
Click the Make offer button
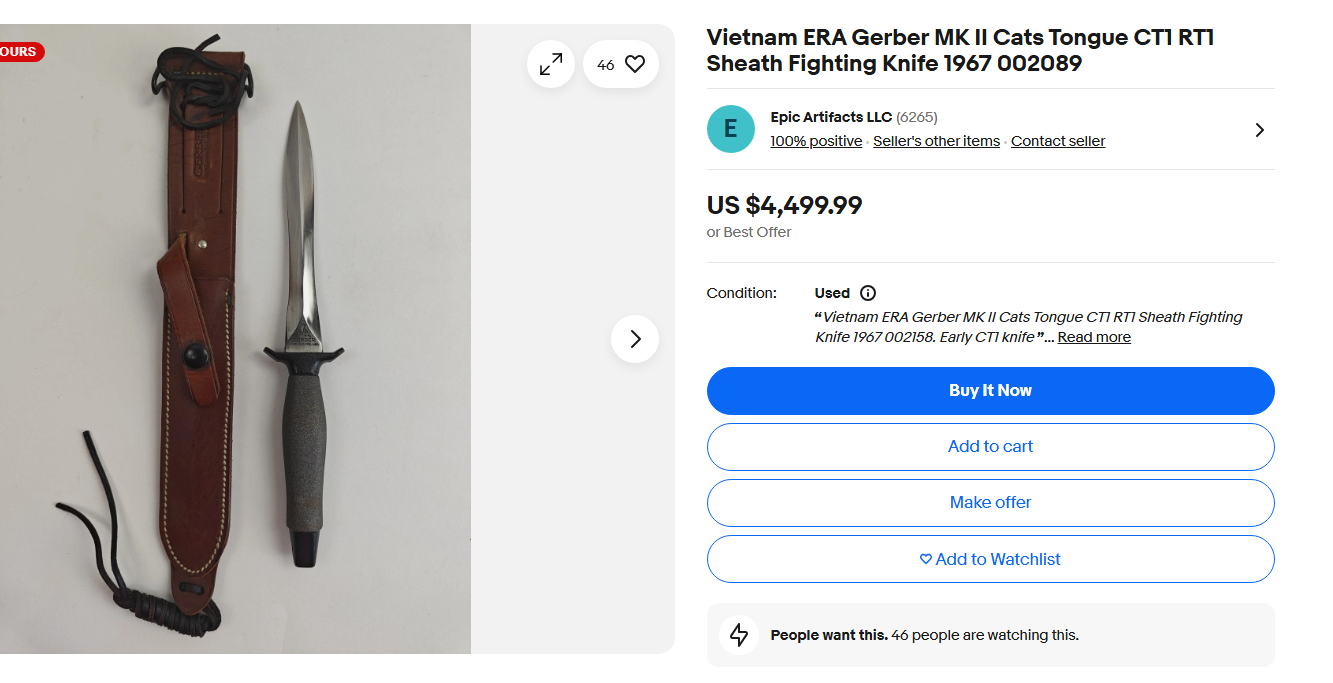tap(990, 503)
